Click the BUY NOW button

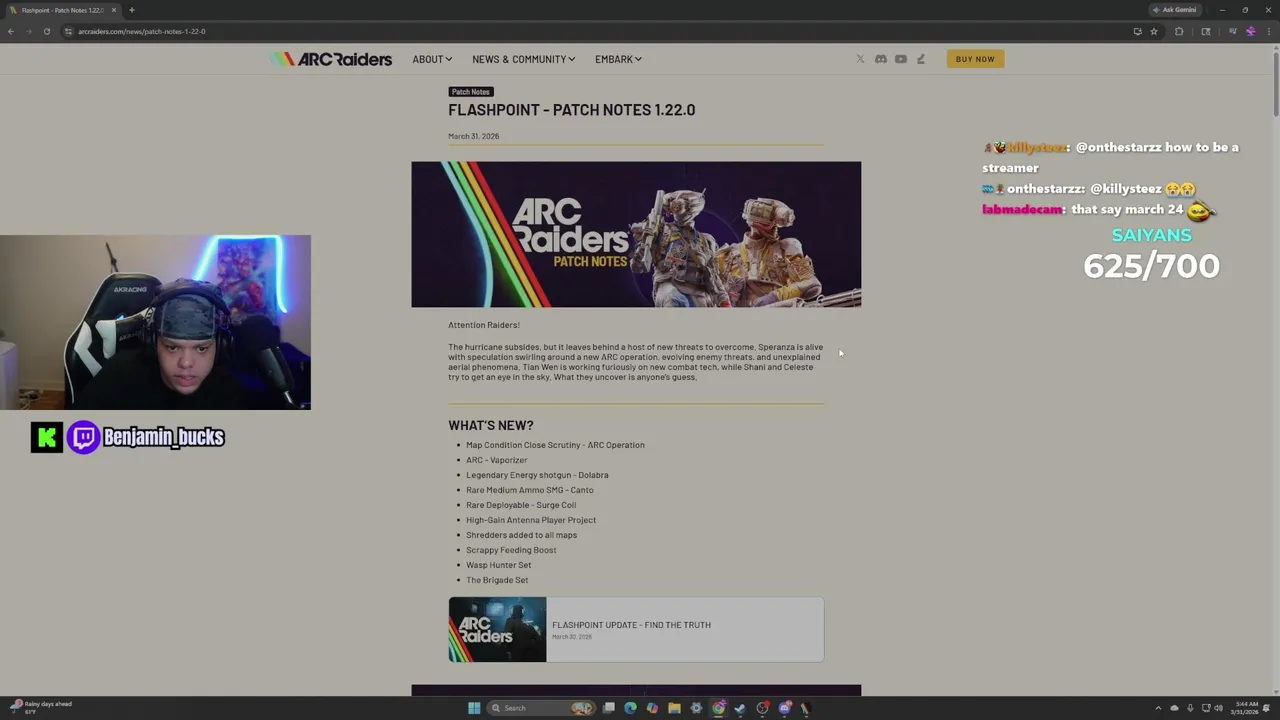click(x=975, y=59)
